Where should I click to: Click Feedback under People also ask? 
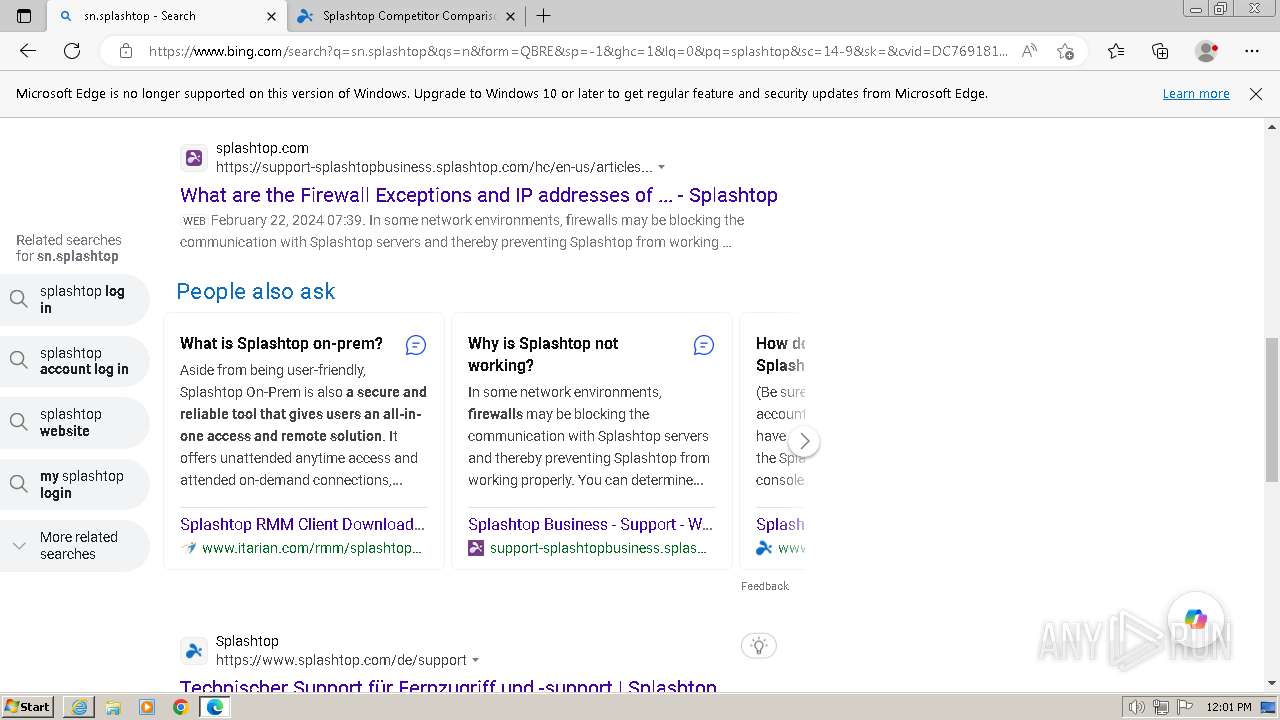tap(765, 586)
